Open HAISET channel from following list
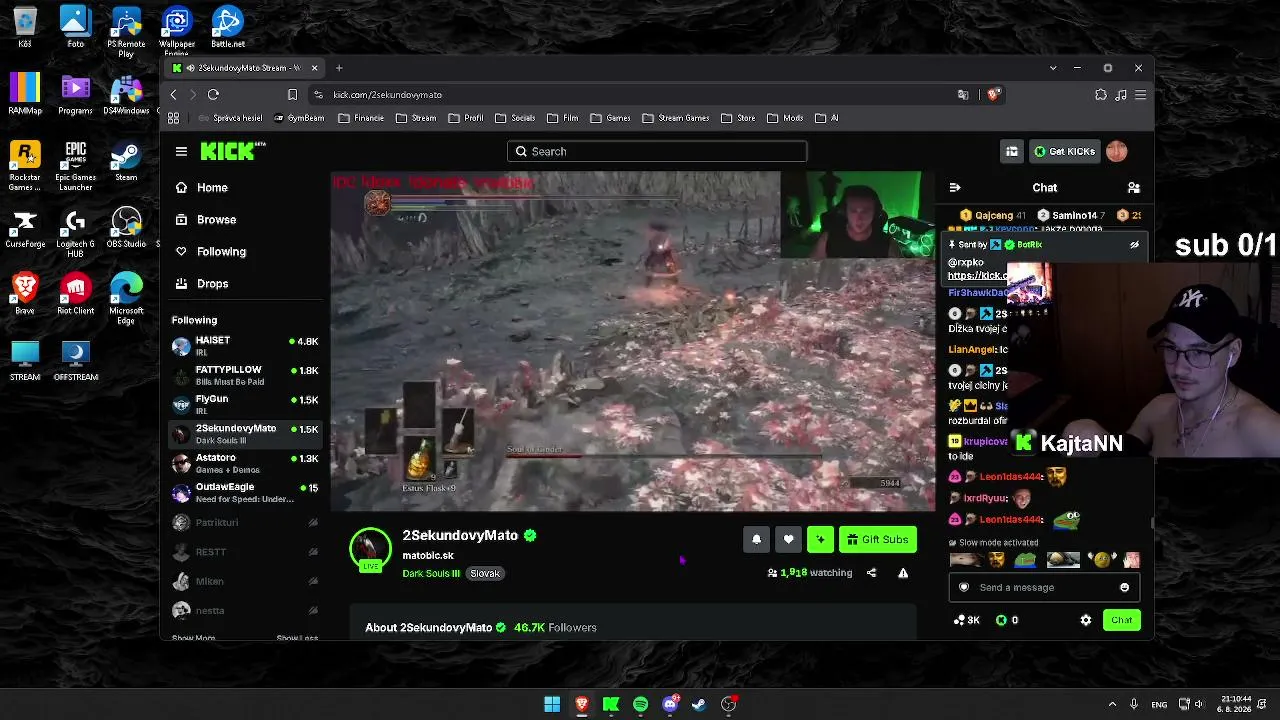 pos(245,346)
